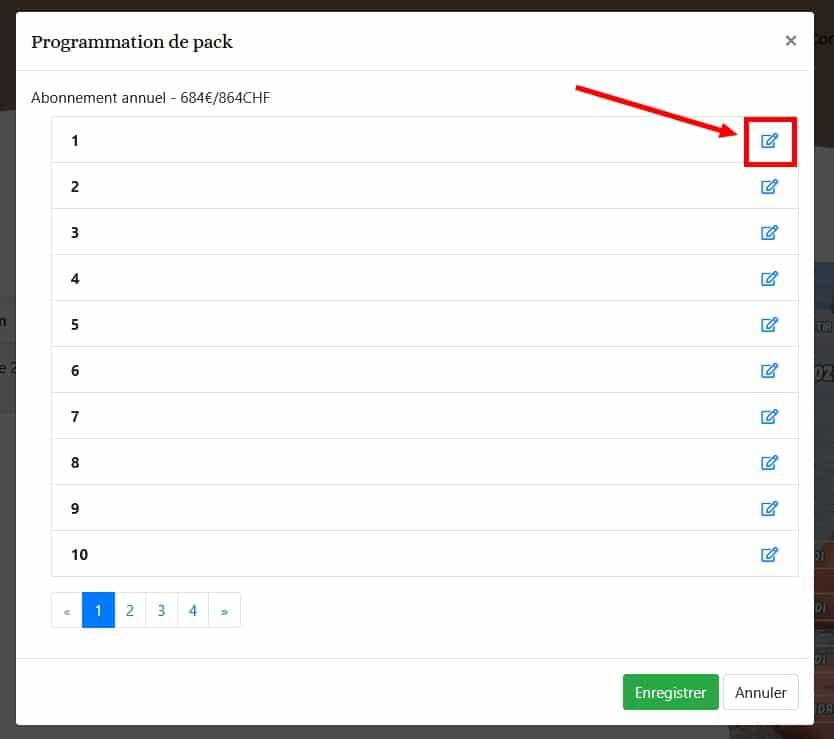Save with the green Enregistrer button
The height and width of the screenshot is (739, 834).
670,692
